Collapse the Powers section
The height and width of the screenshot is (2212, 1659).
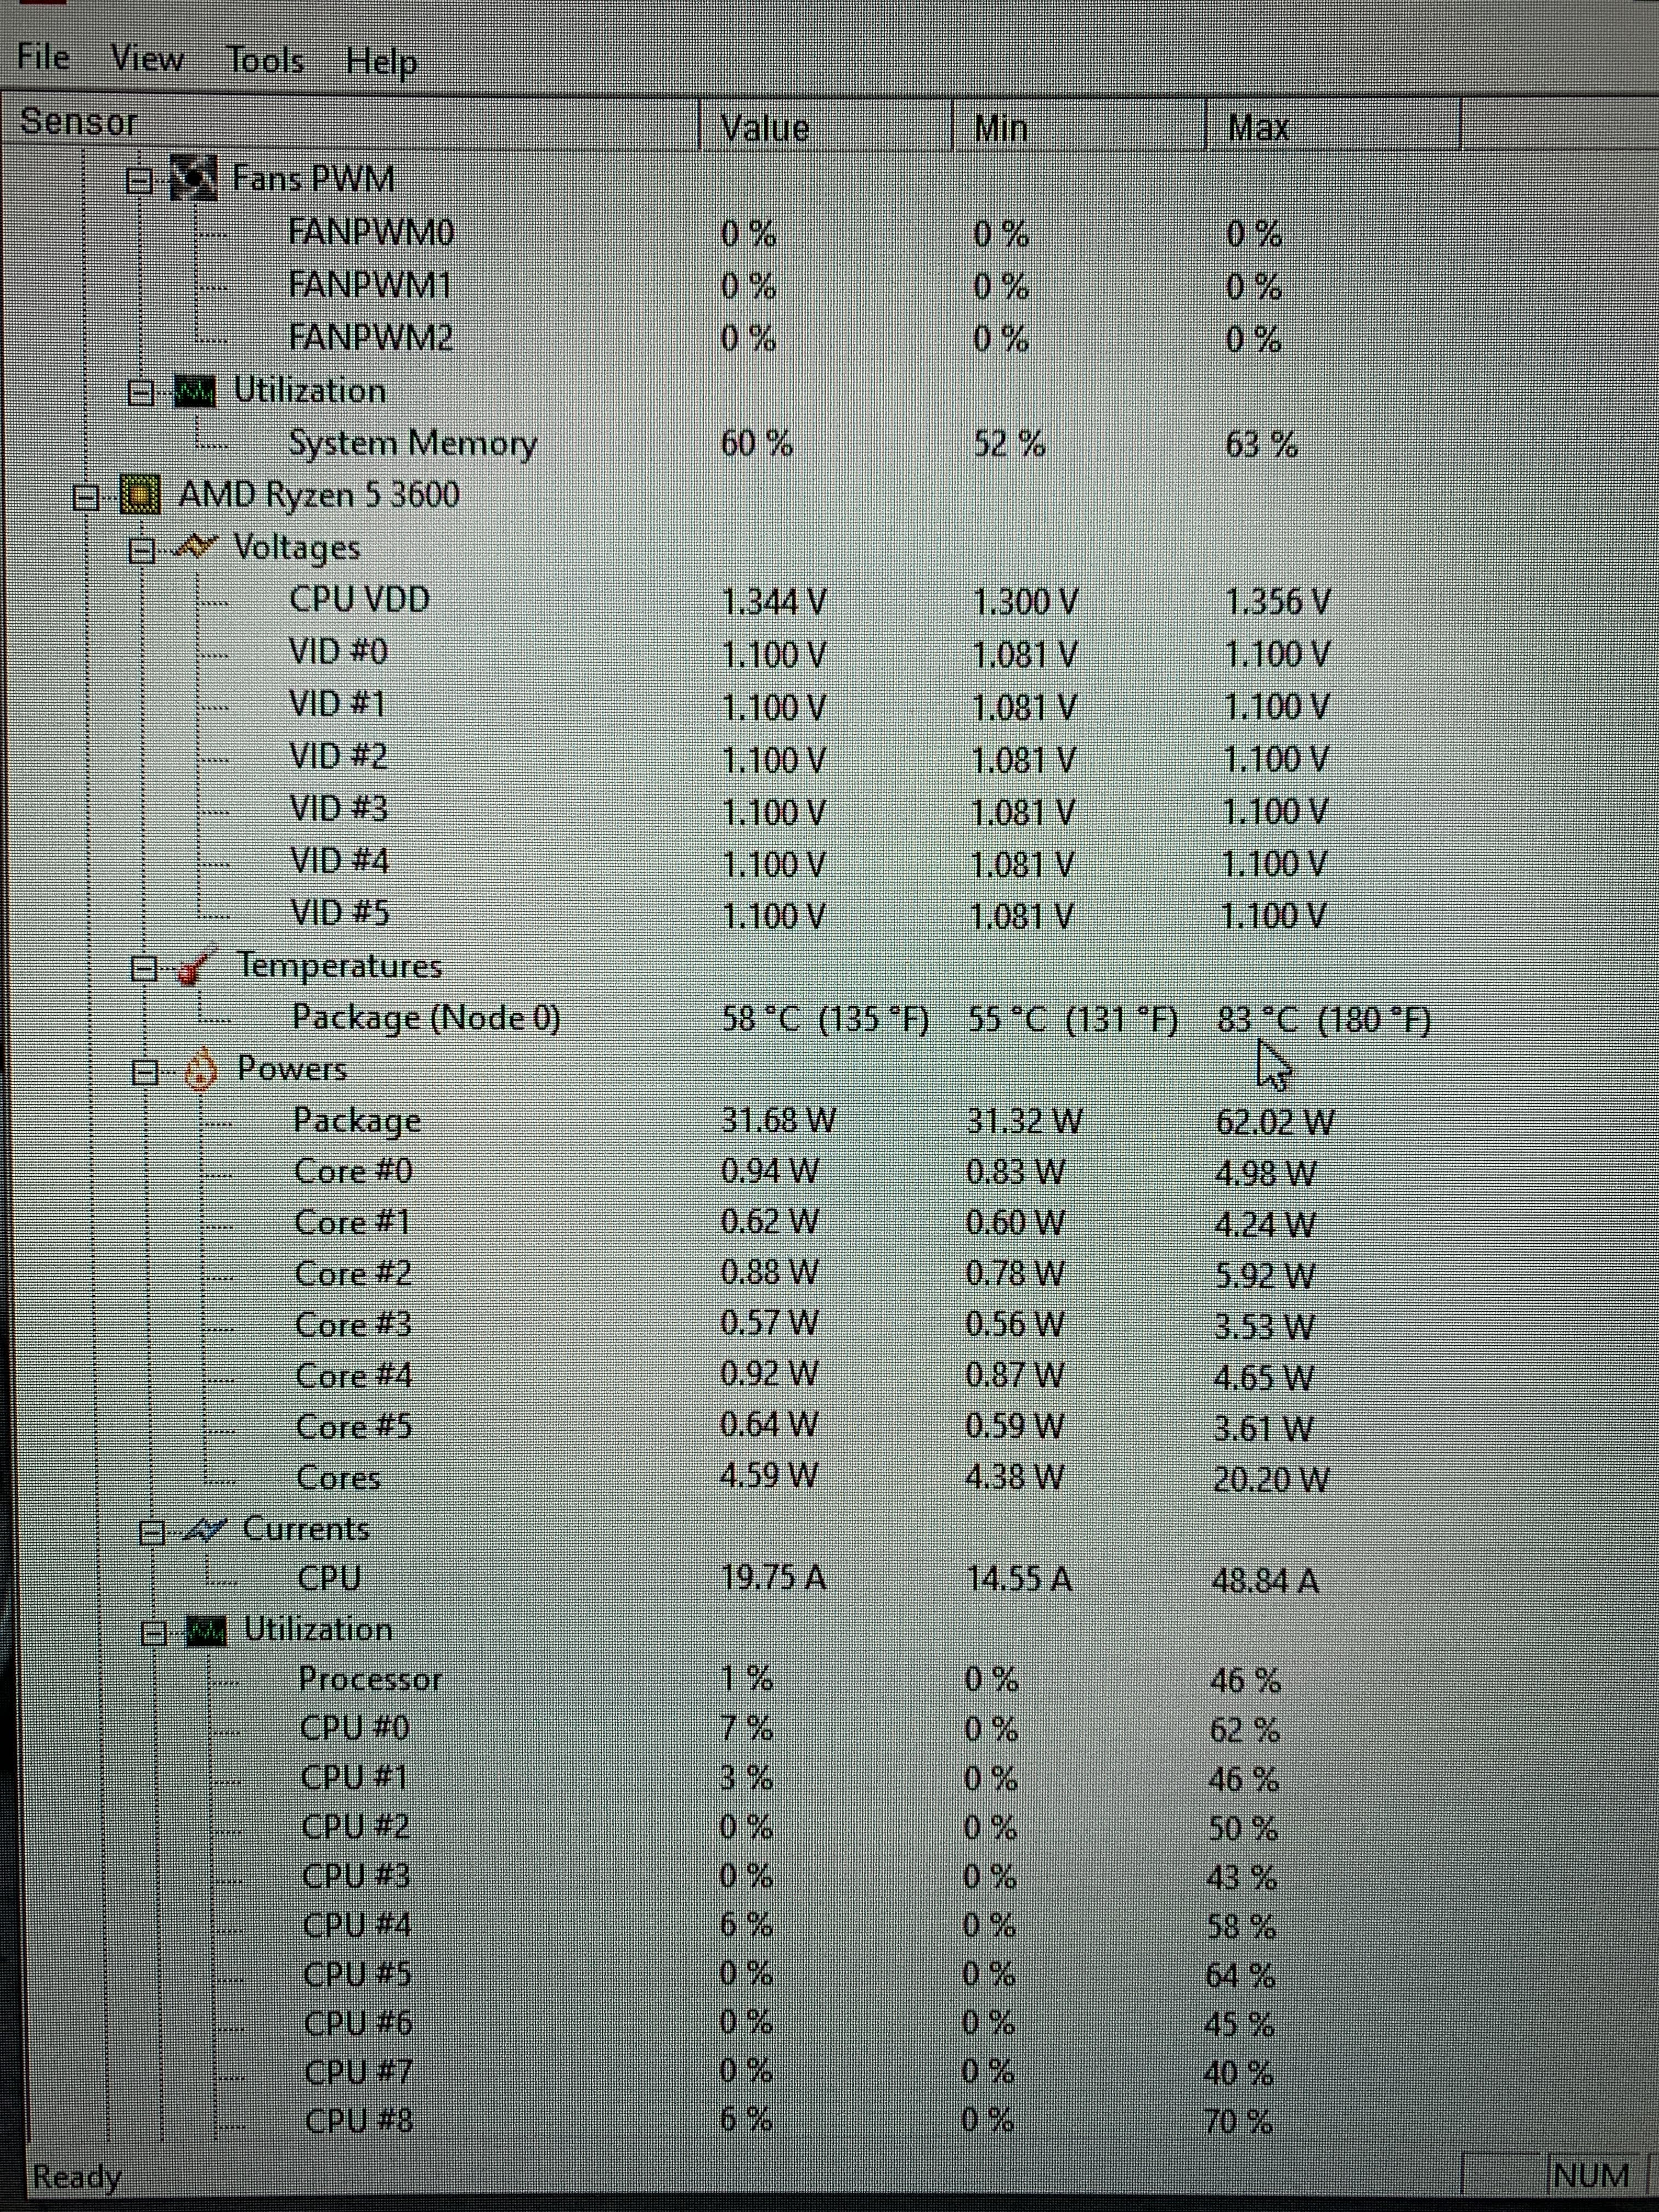[x=146, y=1072]
